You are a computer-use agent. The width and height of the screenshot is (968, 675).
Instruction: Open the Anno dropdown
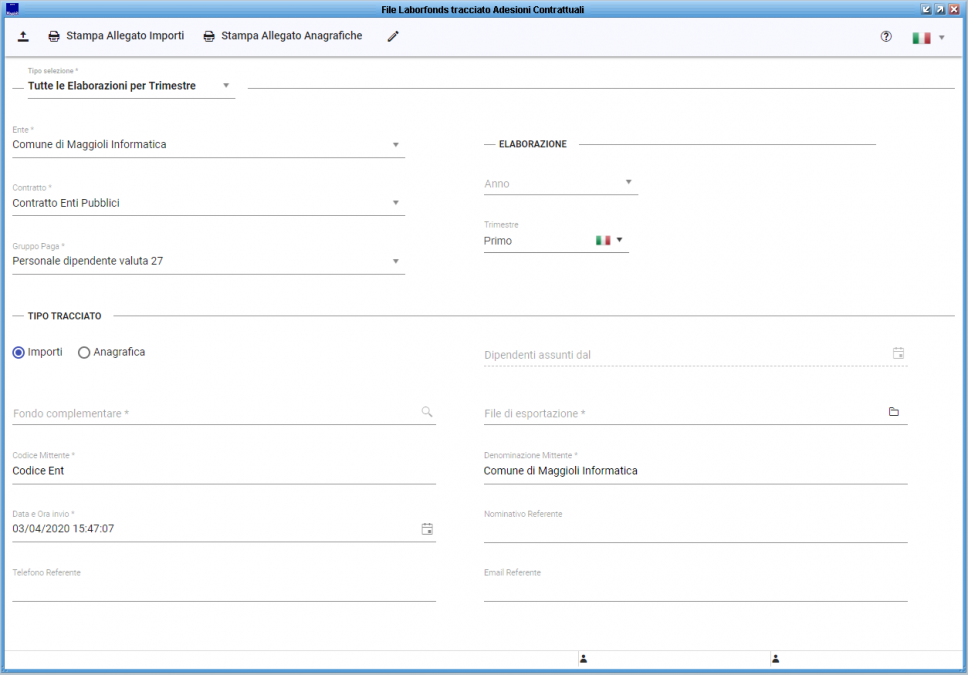coord(628,182)
